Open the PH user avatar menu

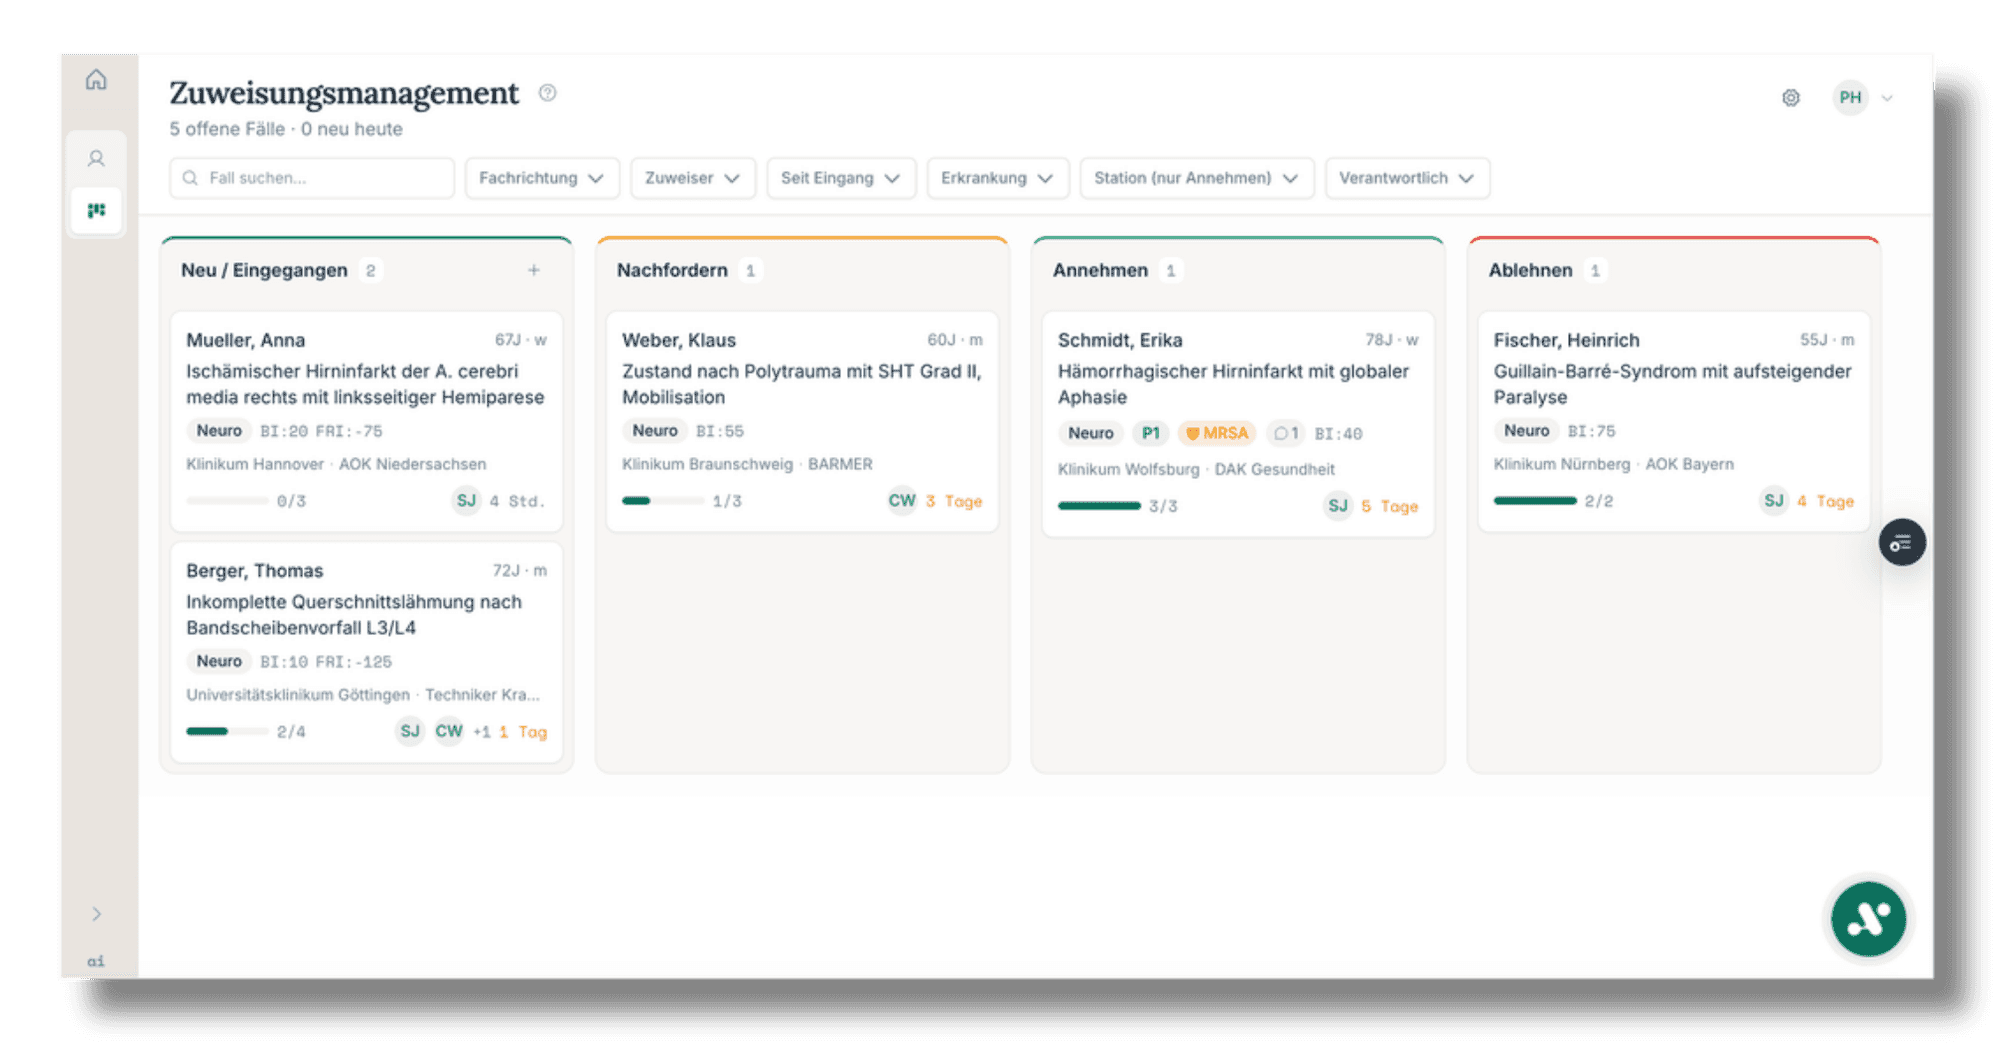[x=1850, y=97]
